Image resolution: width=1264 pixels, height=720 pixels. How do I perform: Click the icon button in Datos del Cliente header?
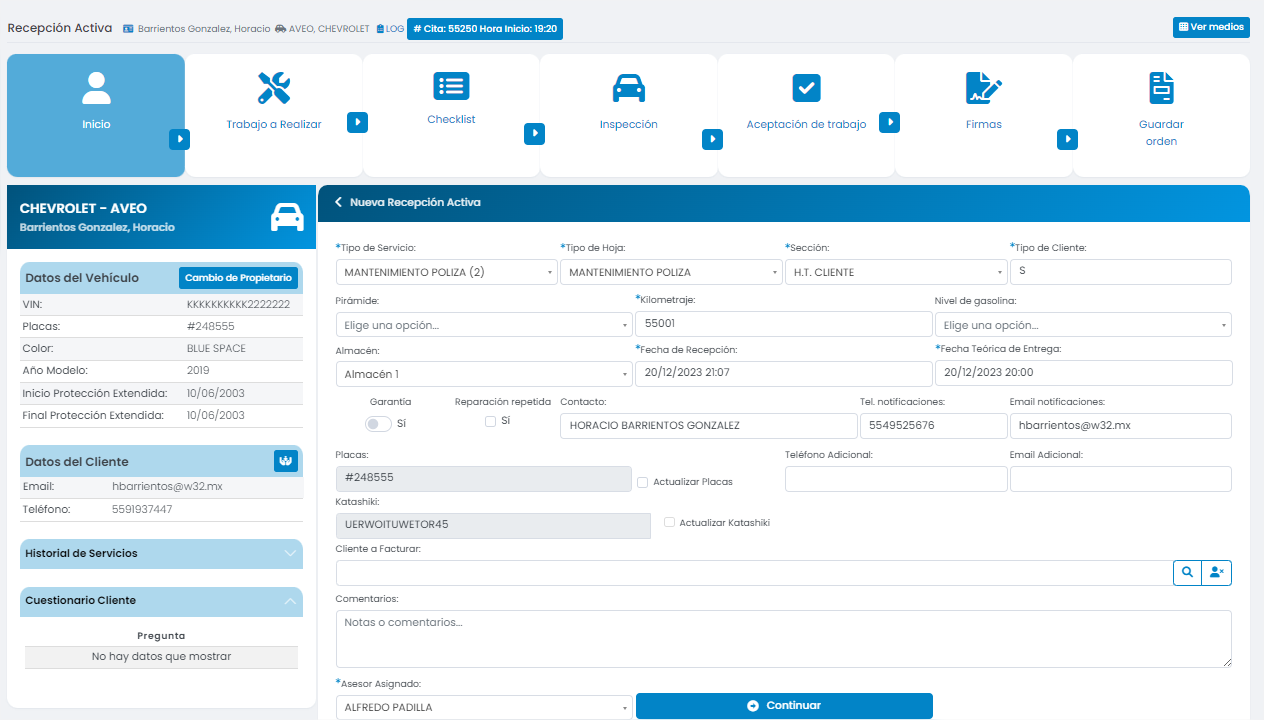point(286,461)
